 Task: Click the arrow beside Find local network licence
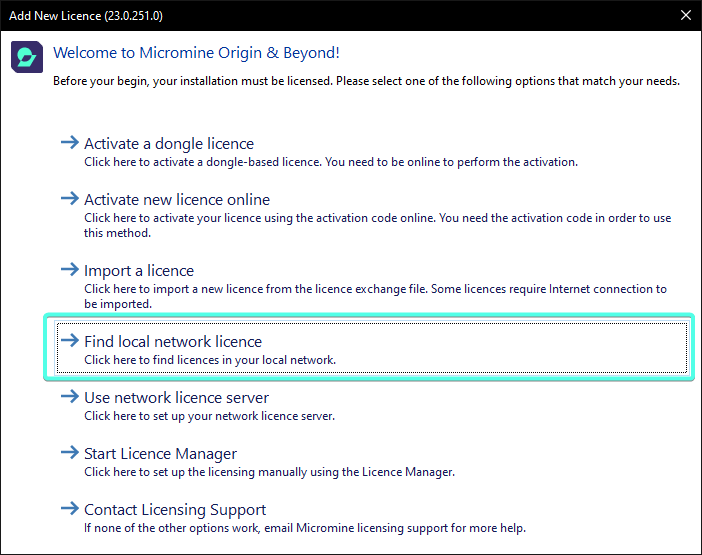(x=69, y=341)
